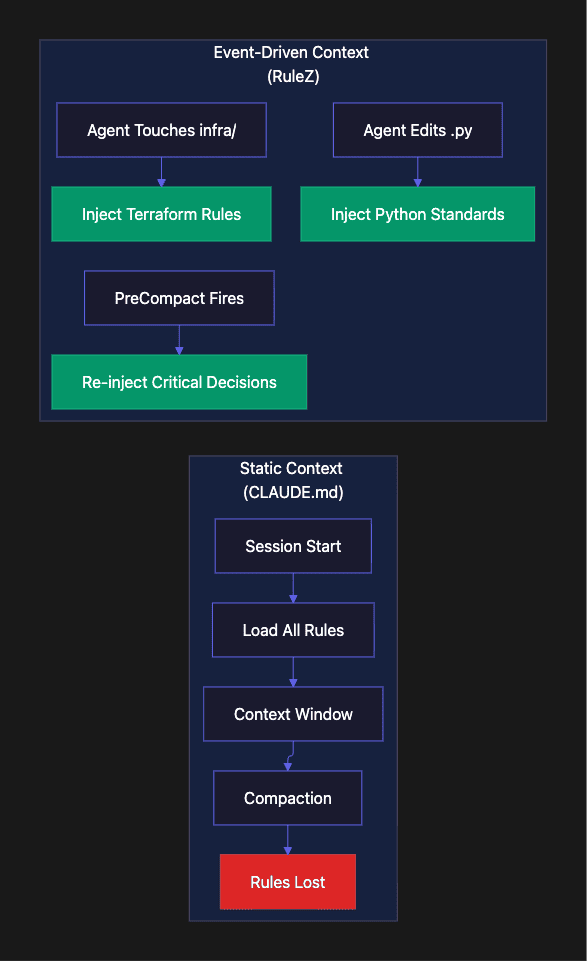
Task: Click arrow below Agent Edits .py
Action: pyautogui.click(x=417, y=172)
